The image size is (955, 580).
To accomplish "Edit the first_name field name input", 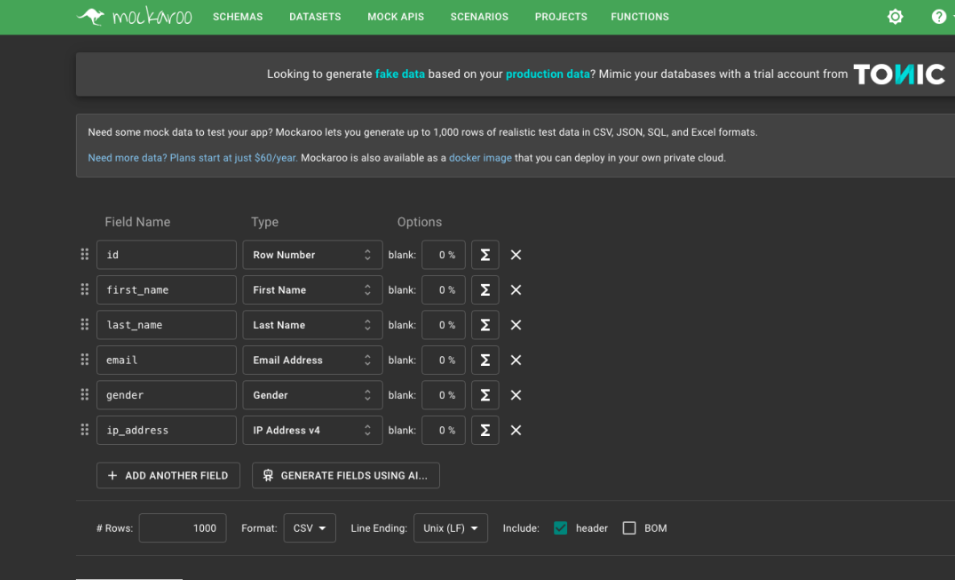I will coord(166,290).
